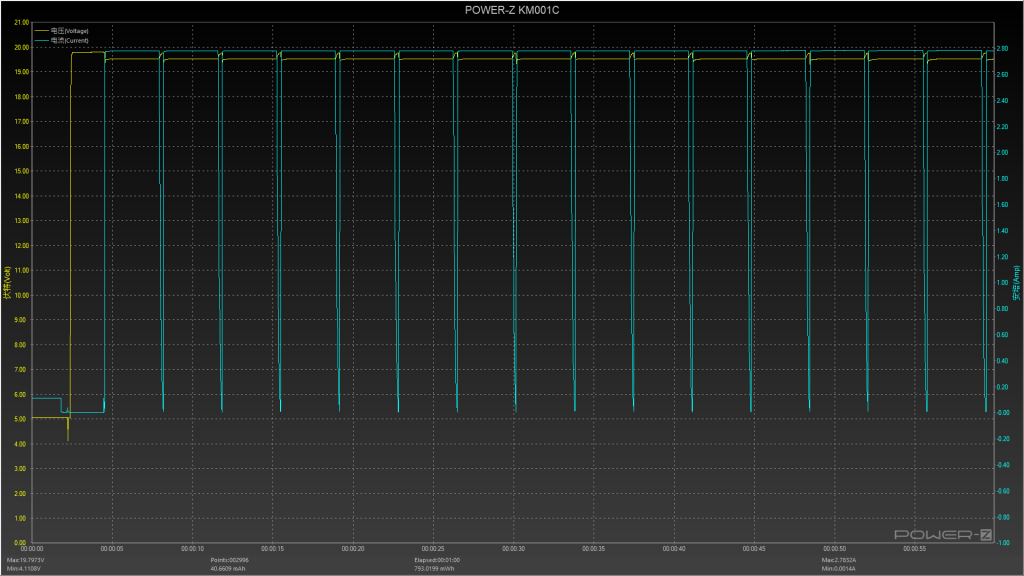
Task: Click the 21.00 voltage axis label
Action: 22,22
